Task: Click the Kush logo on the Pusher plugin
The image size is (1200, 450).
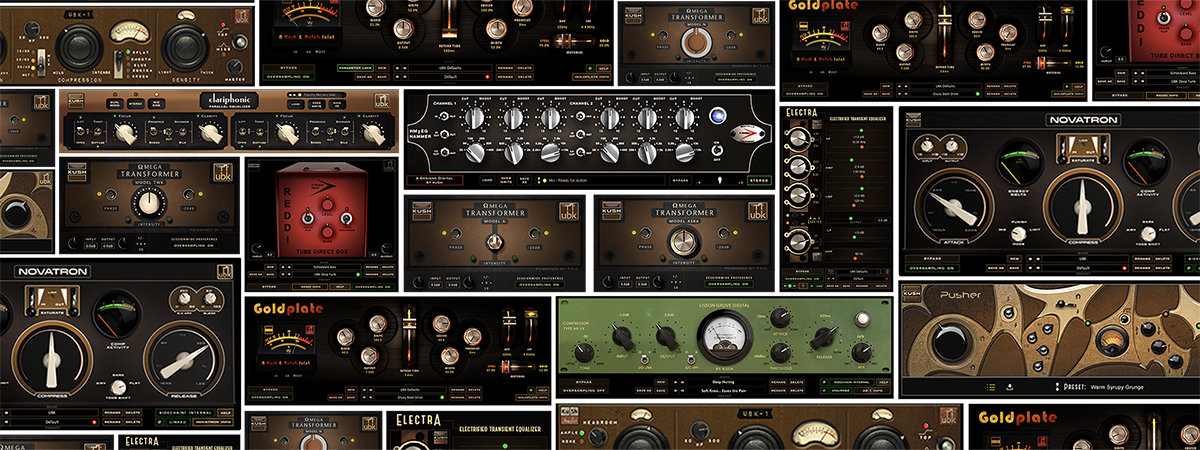Action: click(x=912, y=294)
